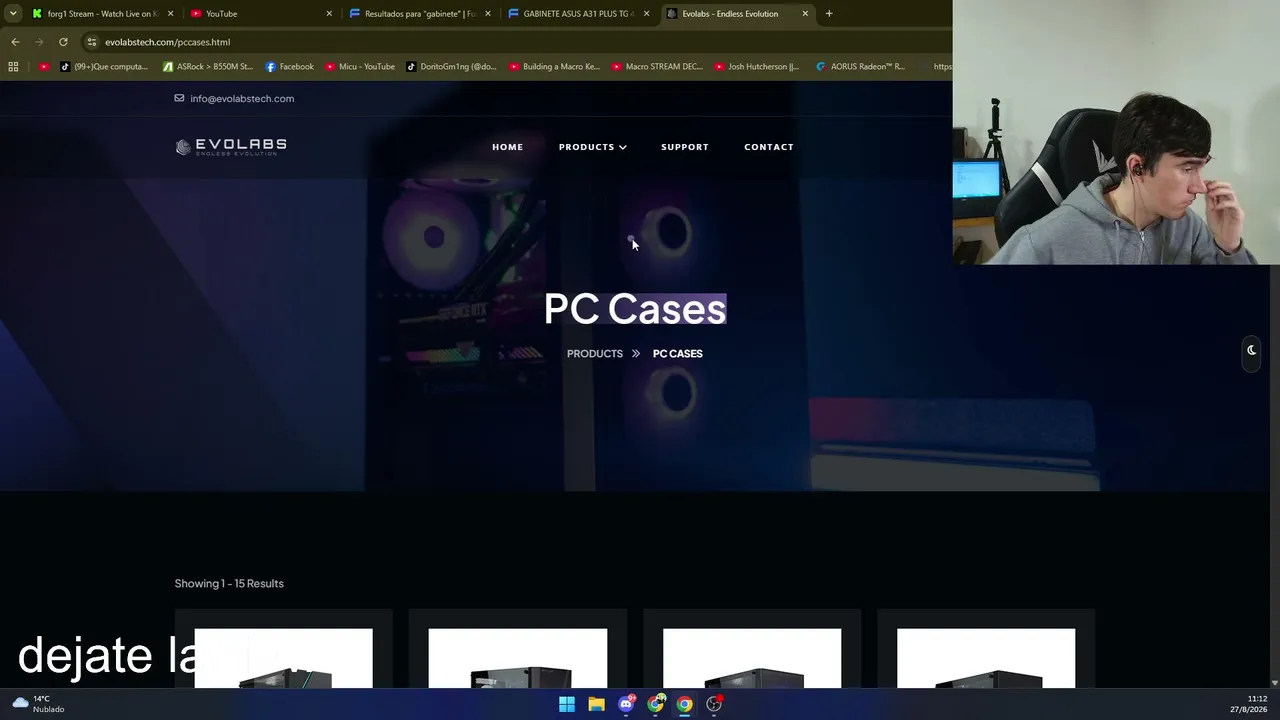Open the CONTACT menu item
1280x720 pixels.
coord(769,147)
